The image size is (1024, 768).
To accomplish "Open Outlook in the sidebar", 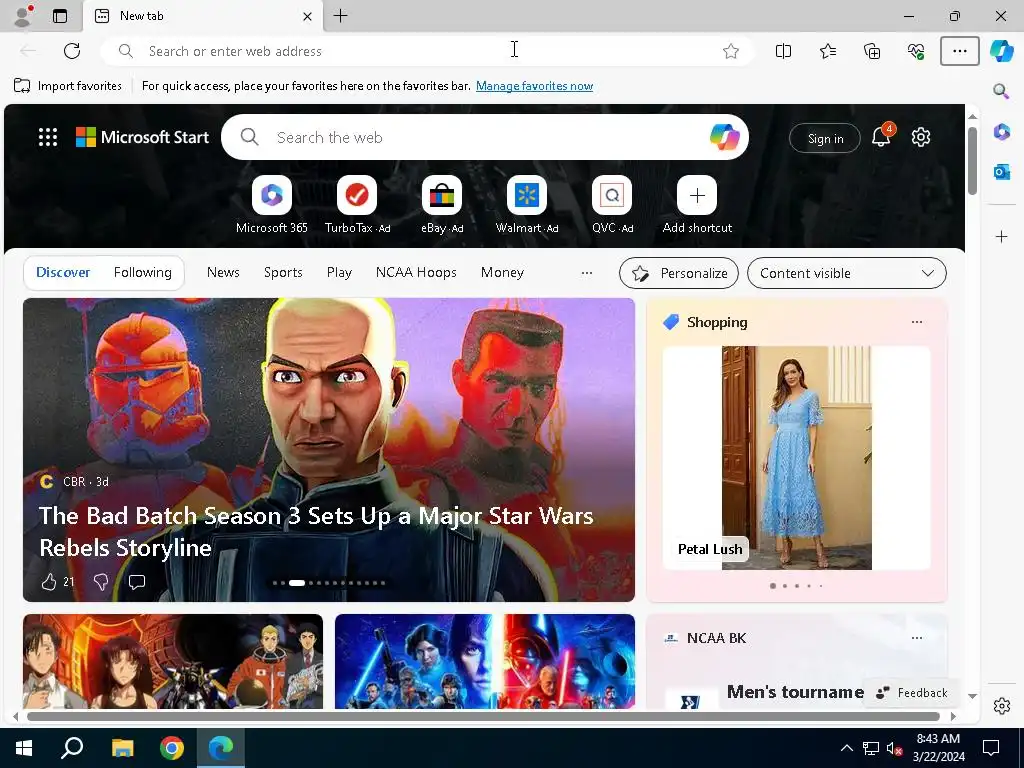I will tap(1002, 172).
